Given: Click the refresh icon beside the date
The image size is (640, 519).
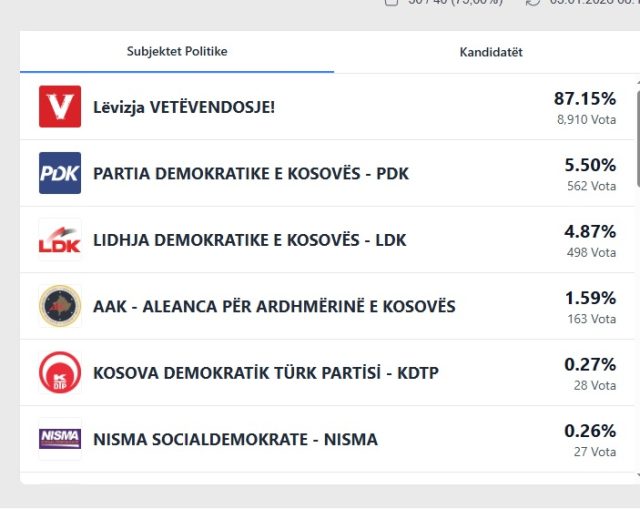Looking at the screenshot, I should 533,3.
